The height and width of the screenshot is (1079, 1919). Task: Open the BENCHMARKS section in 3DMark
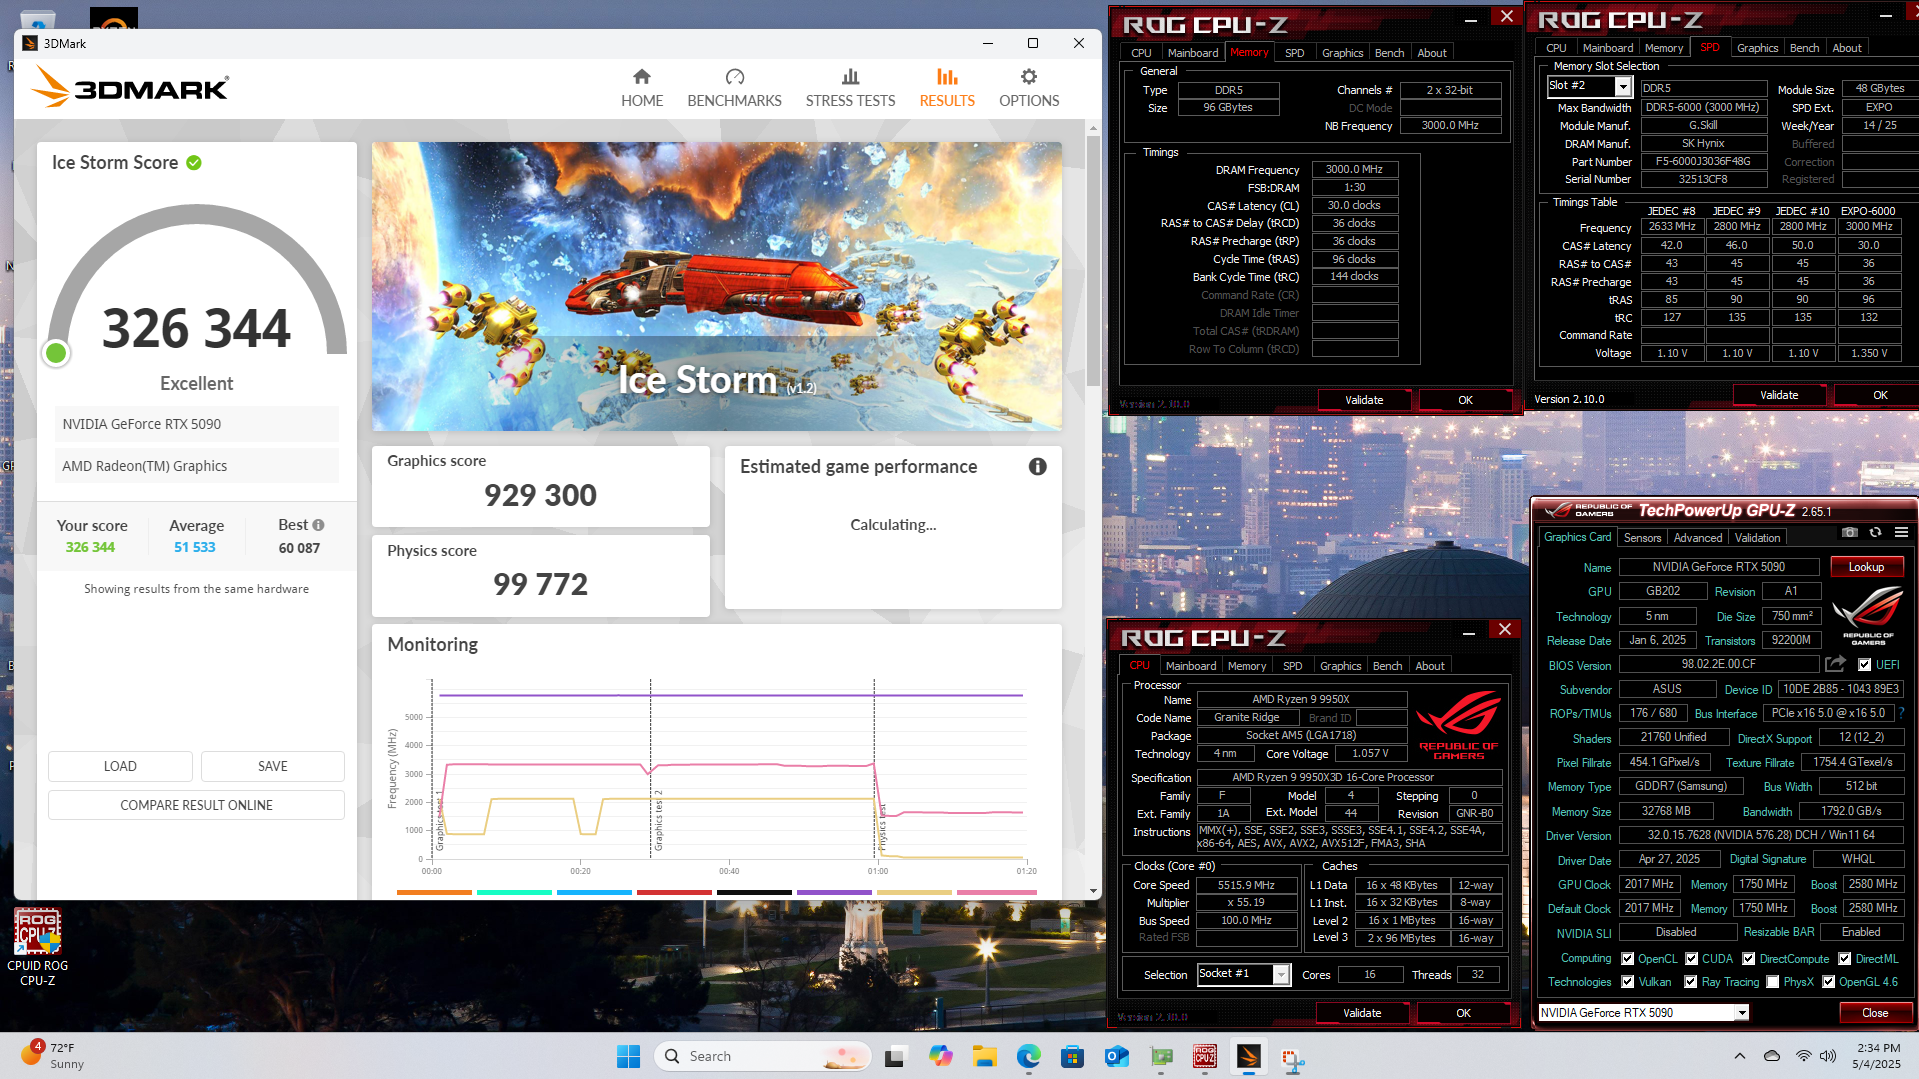click(734, 88)
